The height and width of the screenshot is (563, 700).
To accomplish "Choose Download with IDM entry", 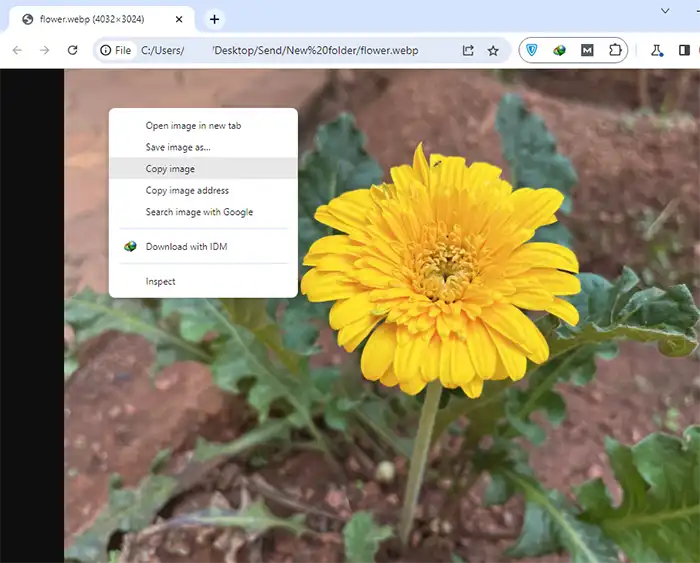I will click(x=203, y=246).
